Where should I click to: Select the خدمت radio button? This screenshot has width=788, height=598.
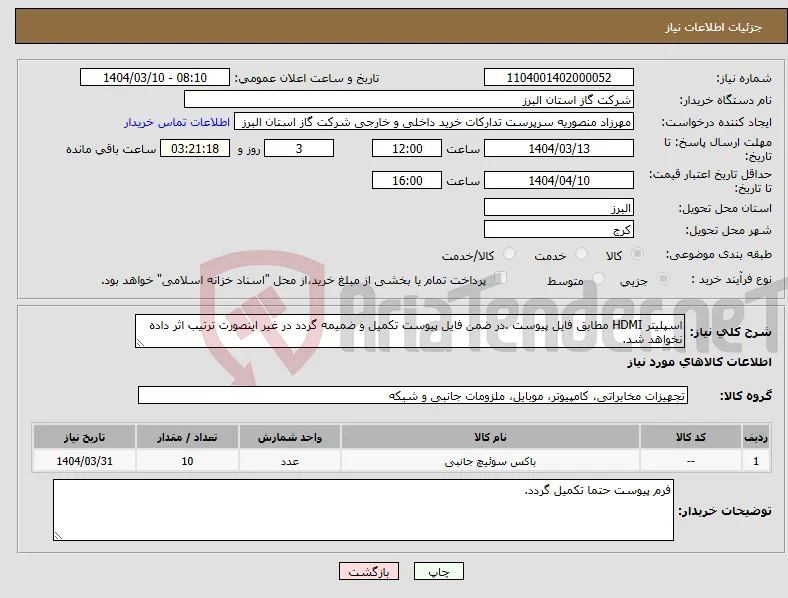pos(581,254)
